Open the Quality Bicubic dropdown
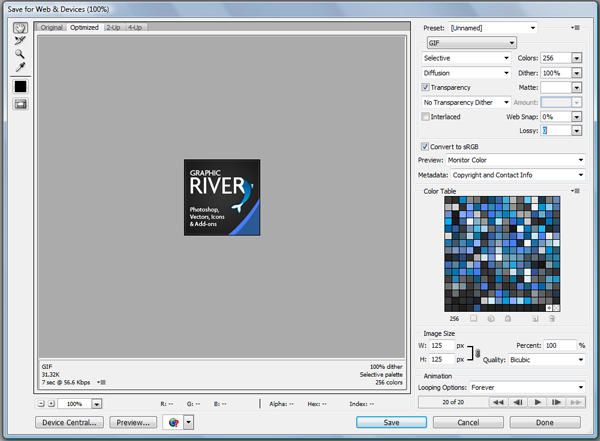This screenshot has height=441, width=600. click(547, 359)
